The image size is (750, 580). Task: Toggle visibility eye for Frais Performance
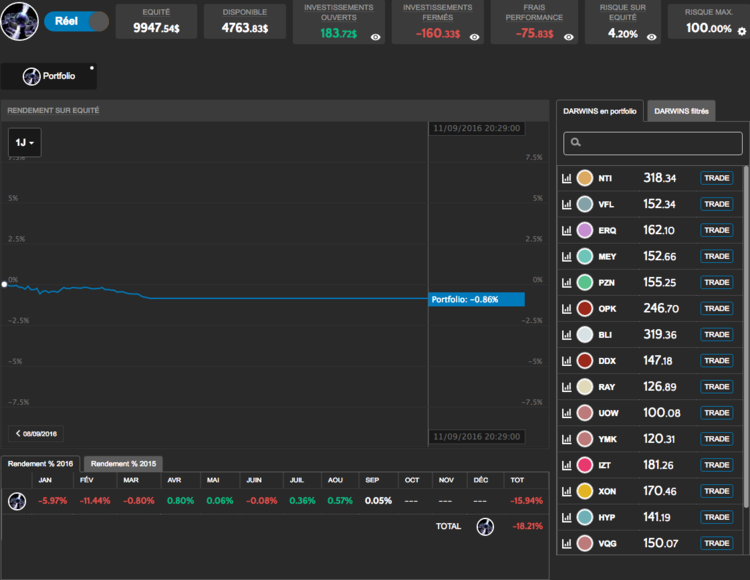coord(572,36)
